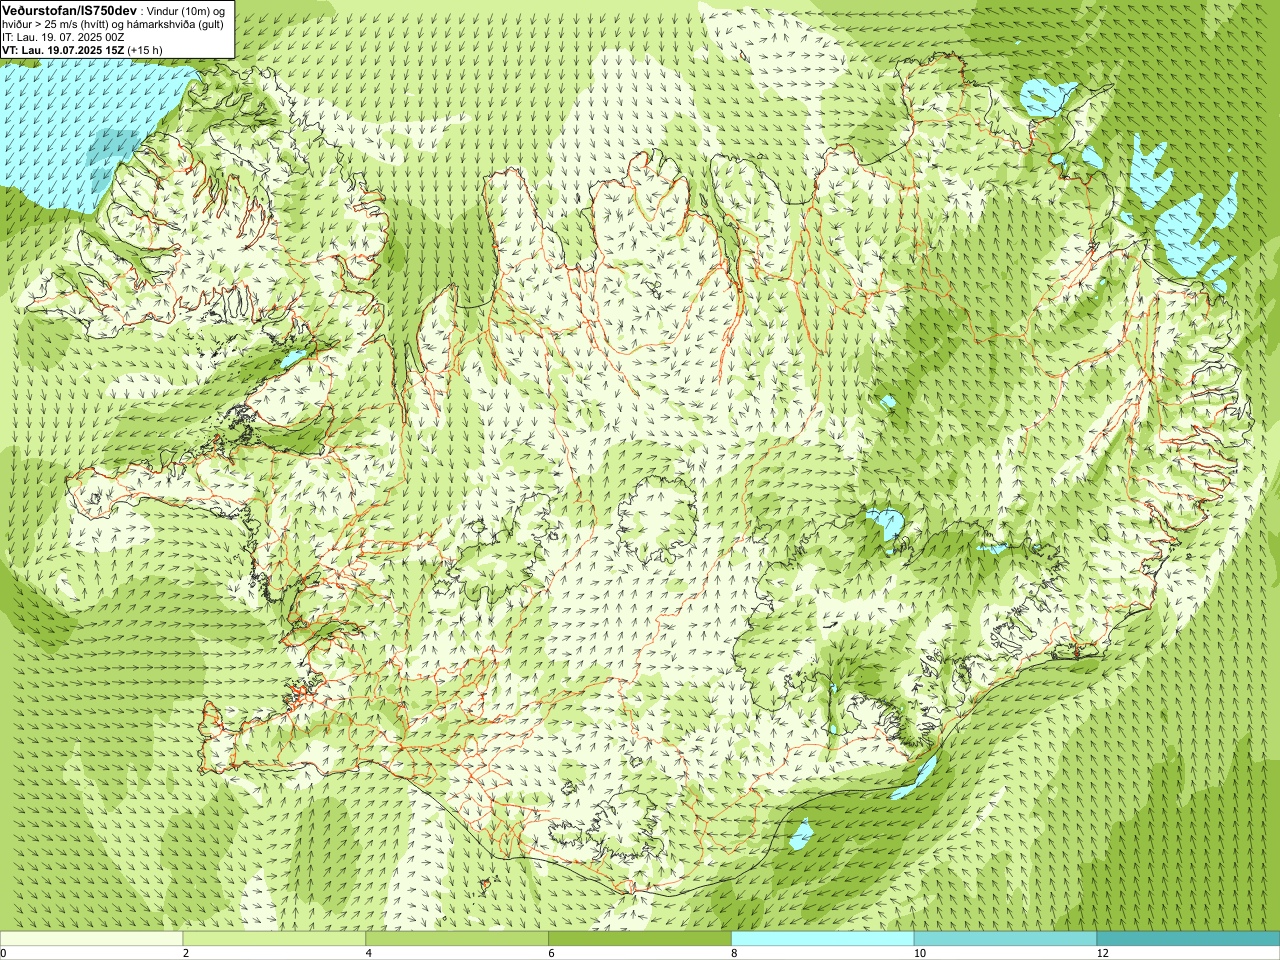Click the pale yellow 0–2 m/s legend swatch
Image resolution: width=1280 pixels, height=960 pixels.
coord(91,939)
